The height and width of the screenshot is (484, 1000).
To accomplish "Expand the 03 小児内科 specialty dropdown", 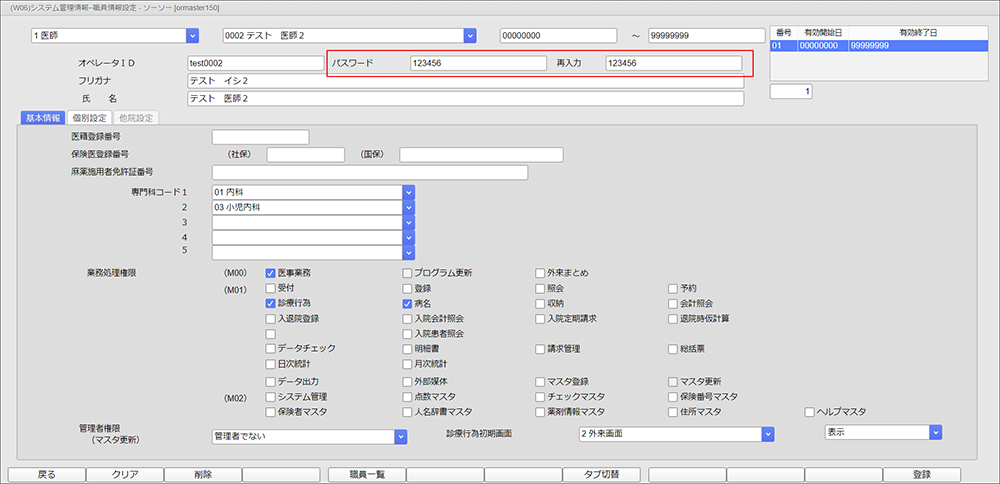I will 409,207.
